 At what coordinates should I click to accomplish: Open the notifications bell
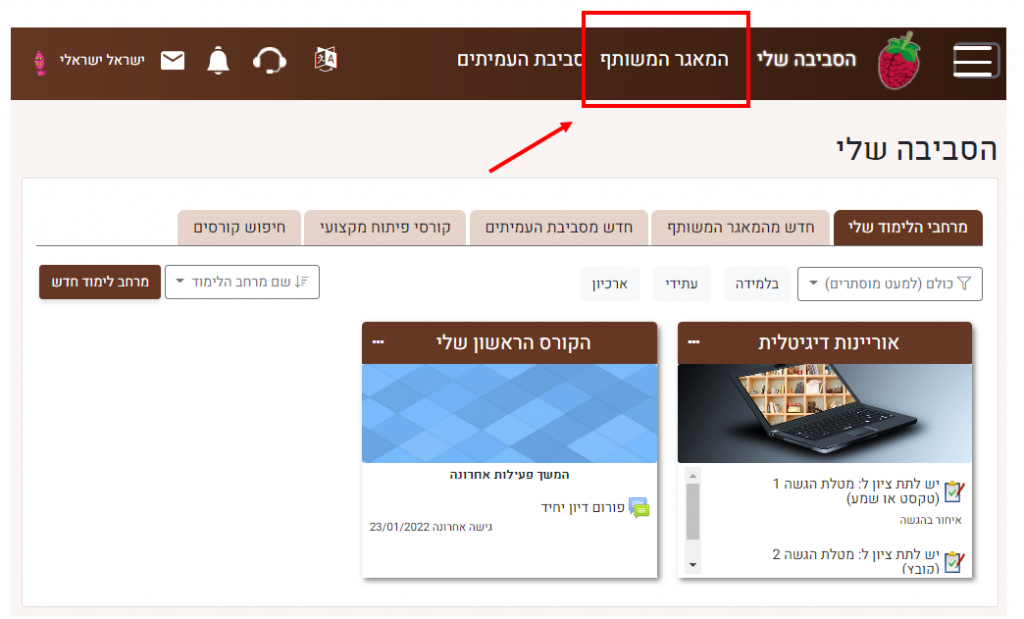(218, 60)
